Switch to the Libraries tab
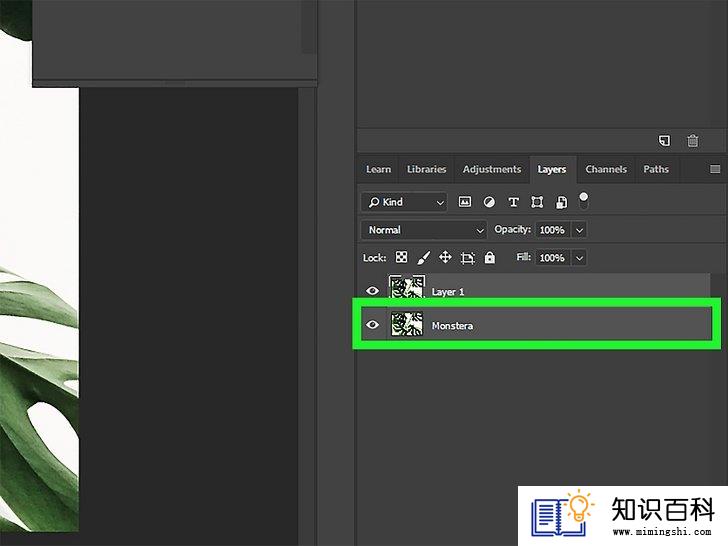This screenshot has width=728, height=546. pyautogui.click(x=426, y=169)
